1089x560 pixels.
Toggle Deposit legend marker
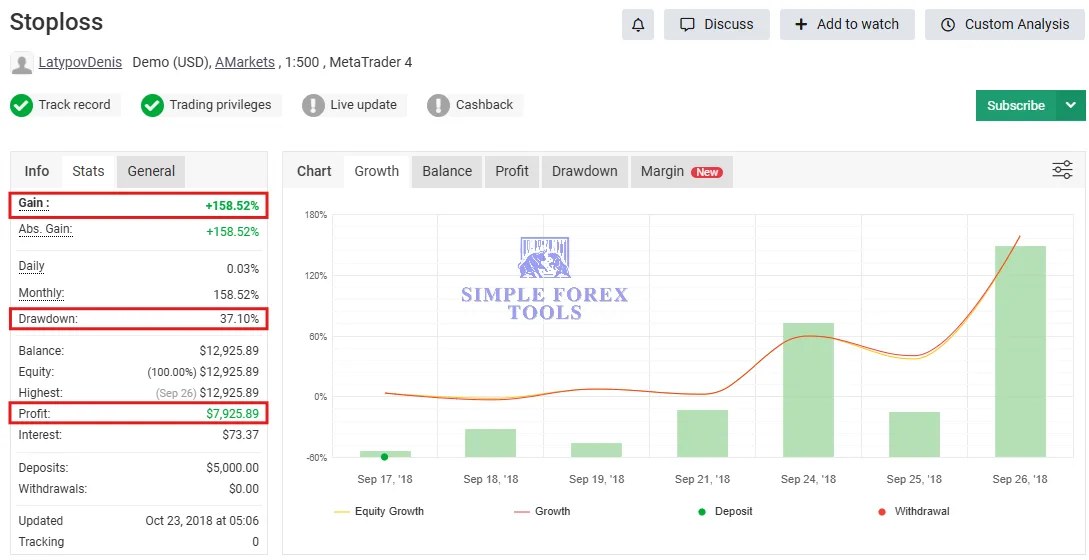(x=725, y=511)
